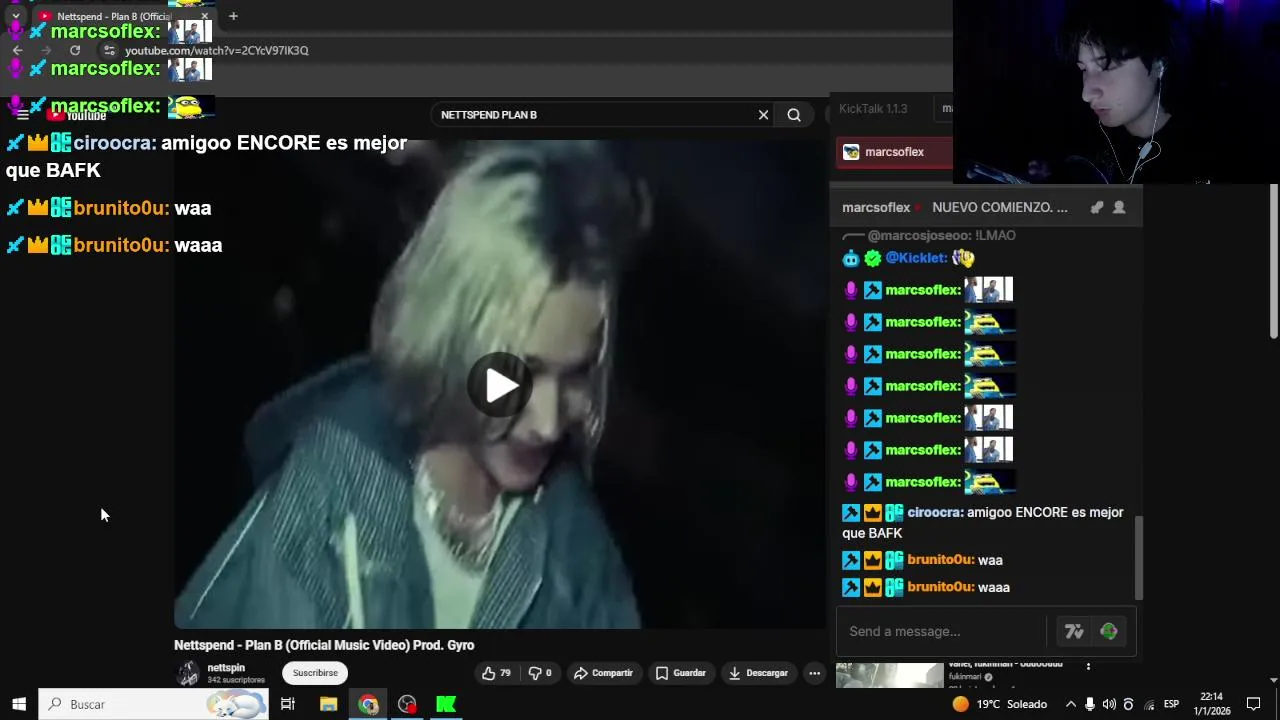This screenshot has height=720, width=1280.
Task: Click the YouTube page scrollbar down arrow
Action: point(1273,680)
